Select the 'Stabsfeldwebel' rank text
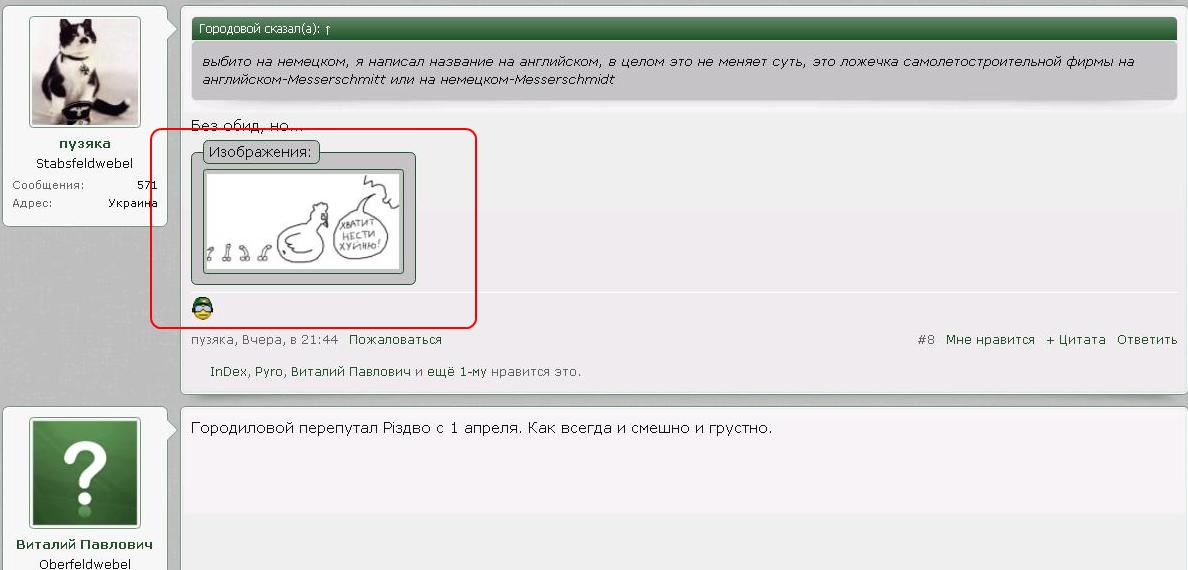This screenshot has height=570, width=1188. 85,164
